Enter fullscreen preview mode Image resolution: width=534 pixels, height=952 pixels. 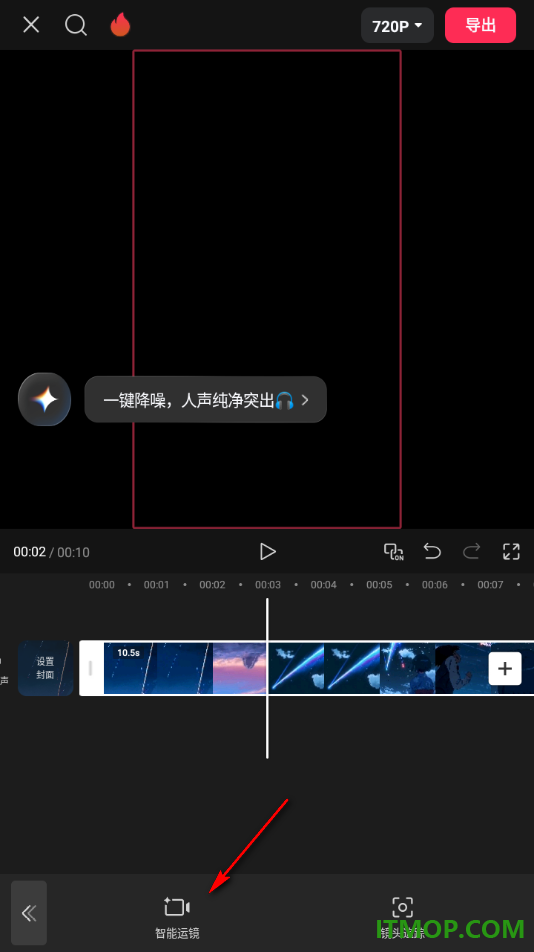pyautogui.click(x=512, y=551)
